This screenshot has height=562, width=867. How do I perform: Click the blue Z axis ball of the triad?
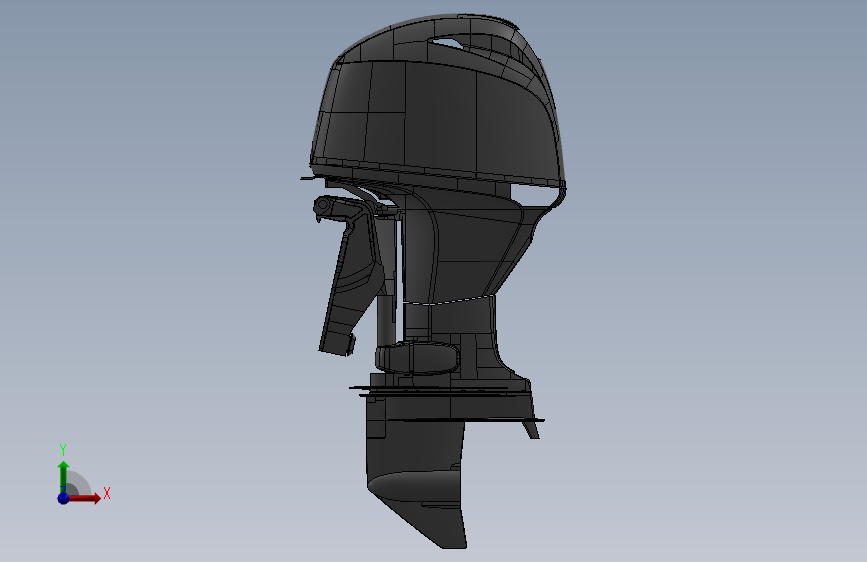click(x=63, y=498)
